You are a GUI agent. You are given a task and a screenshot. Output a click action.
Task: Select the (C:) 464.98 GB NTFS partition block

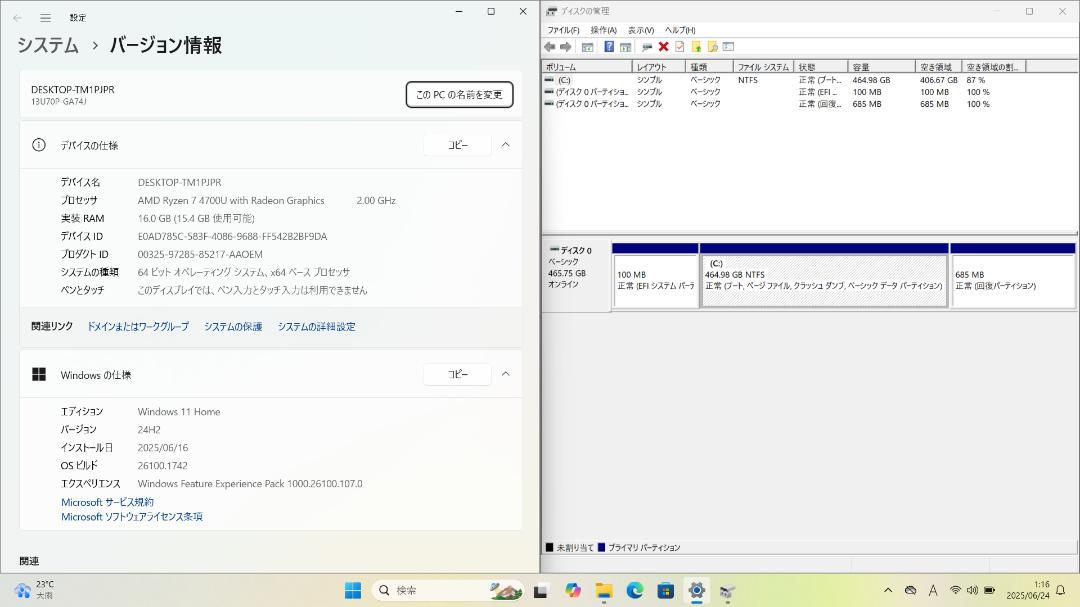point(824,276)
